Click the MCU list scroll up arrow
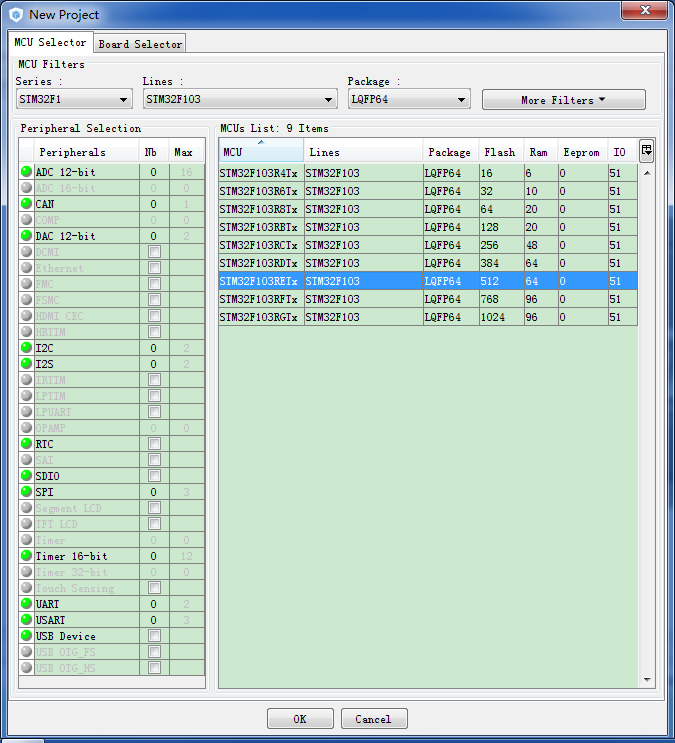Viewport: 675px width, 743px height. [647, 173]
